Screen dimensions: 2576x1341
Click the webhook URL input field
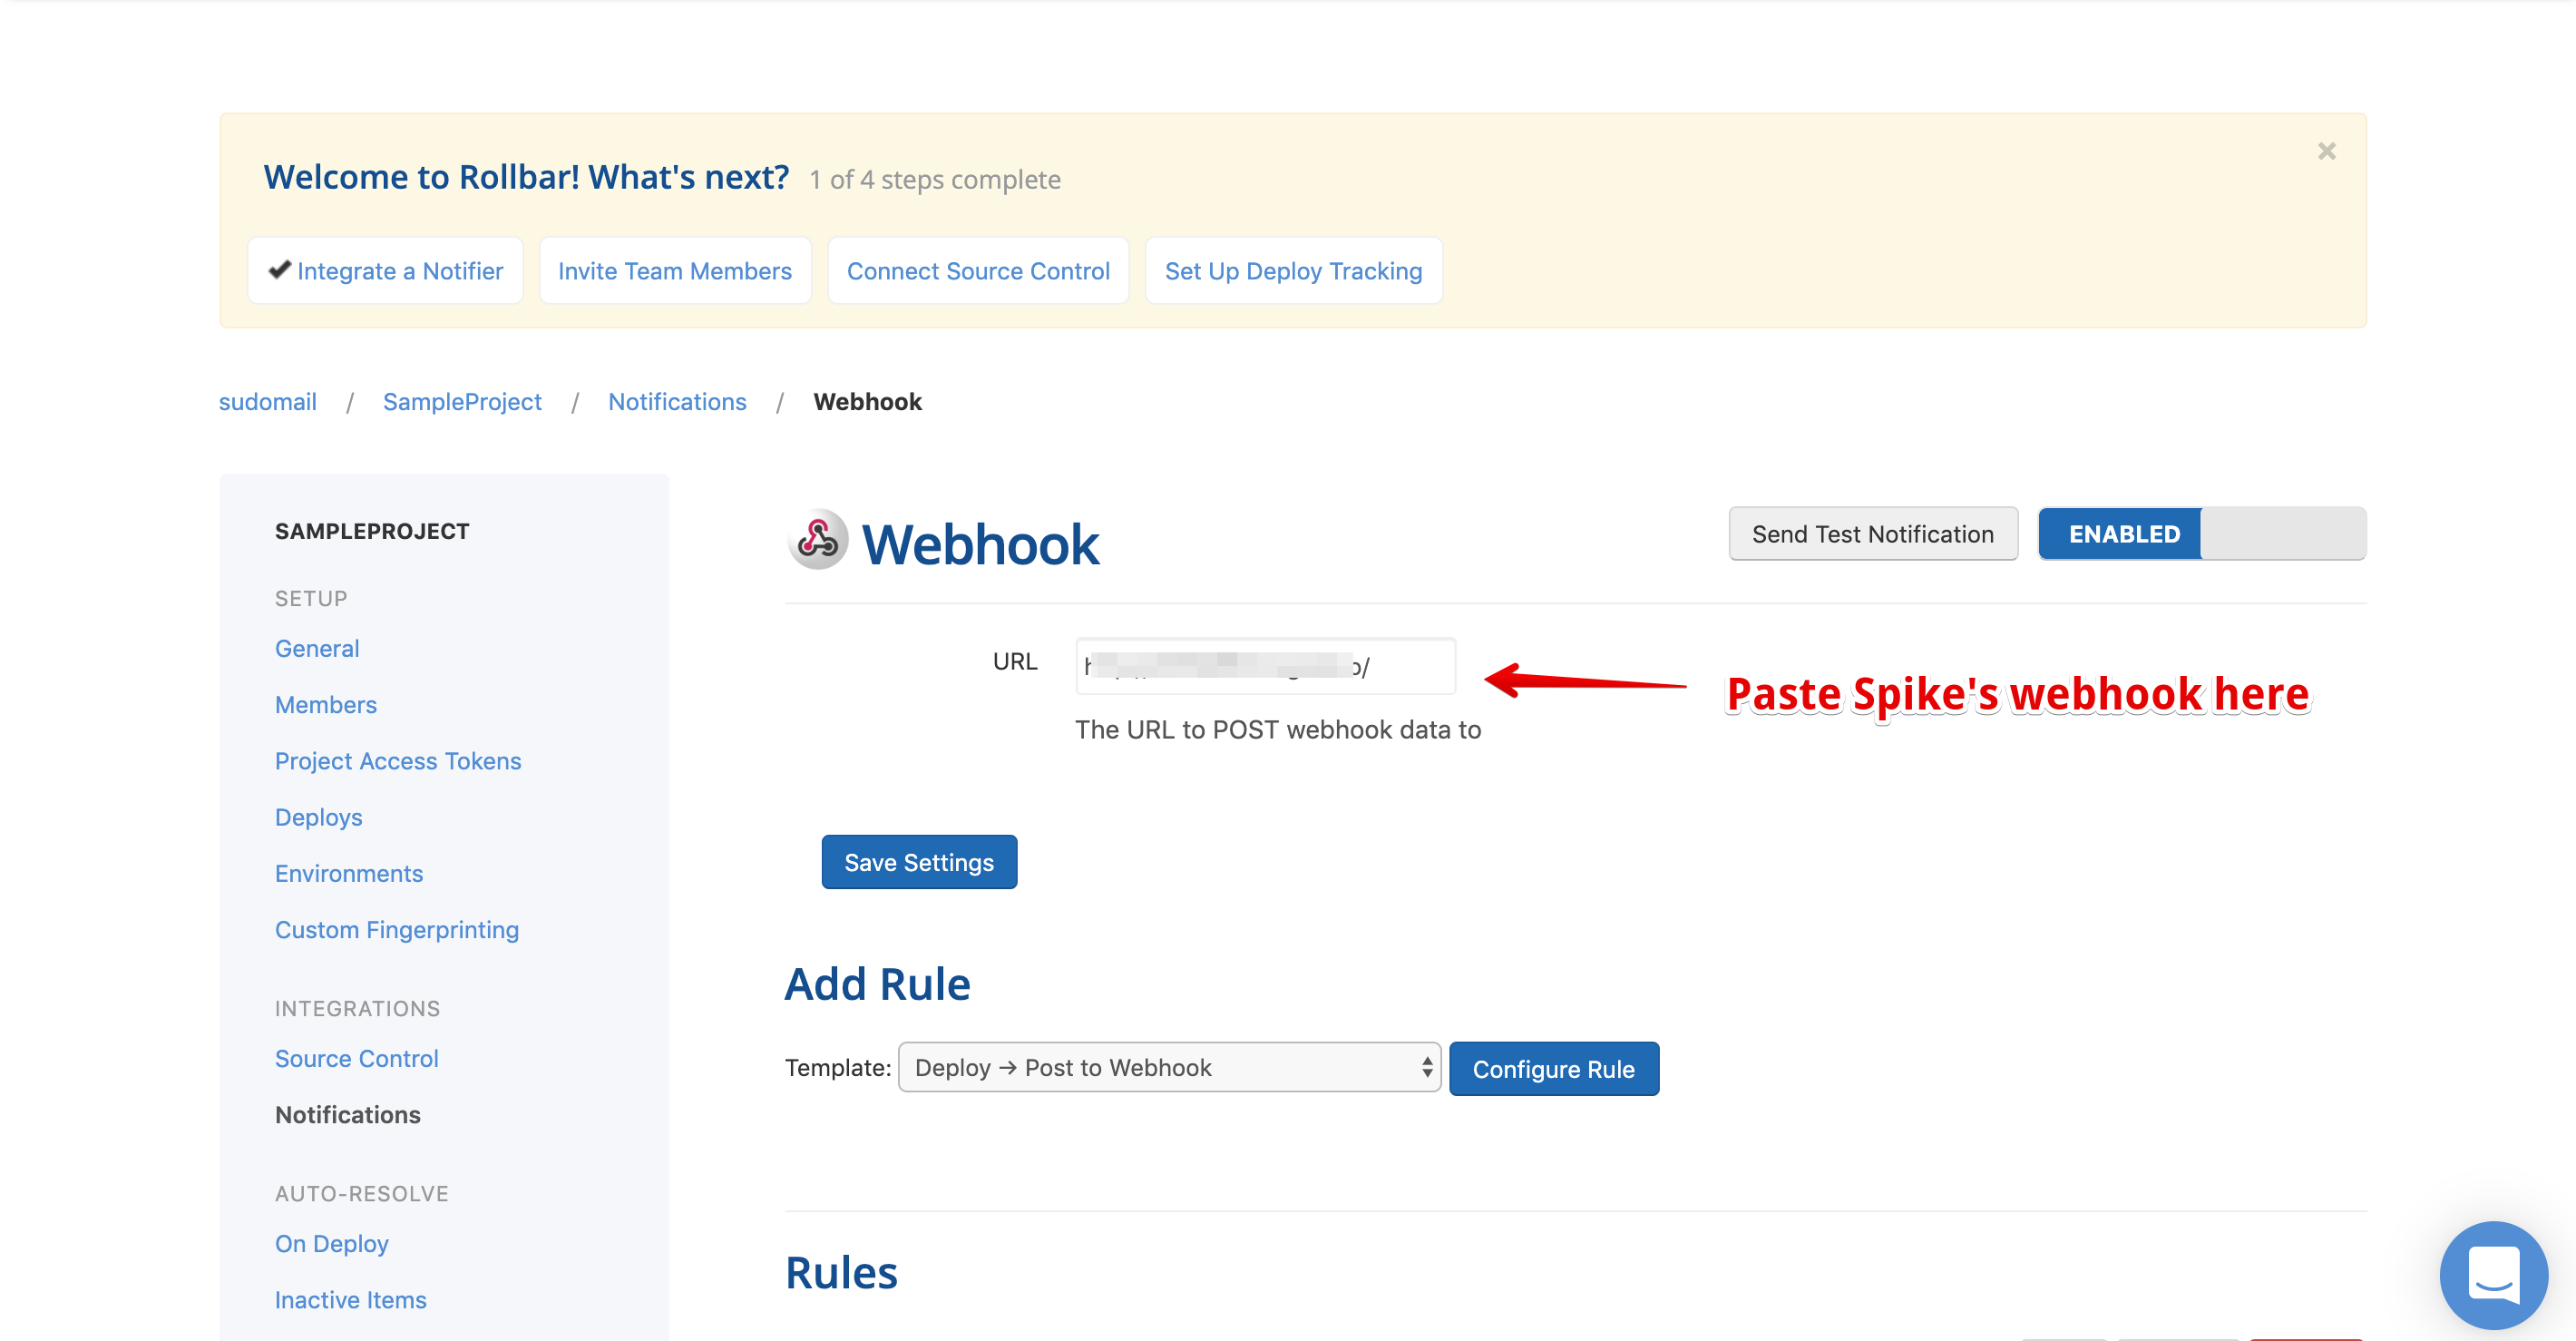click(x=1265, y=666)
